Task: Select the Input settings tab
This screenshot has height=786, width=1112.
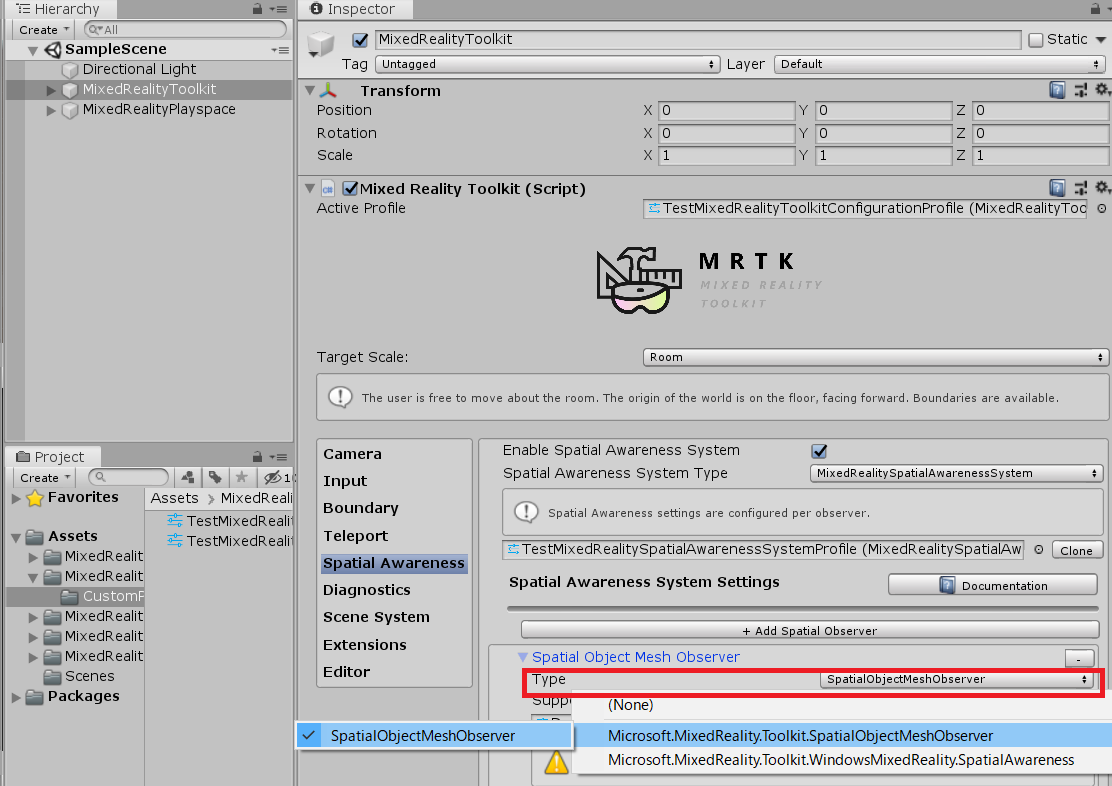Action: 345,482
